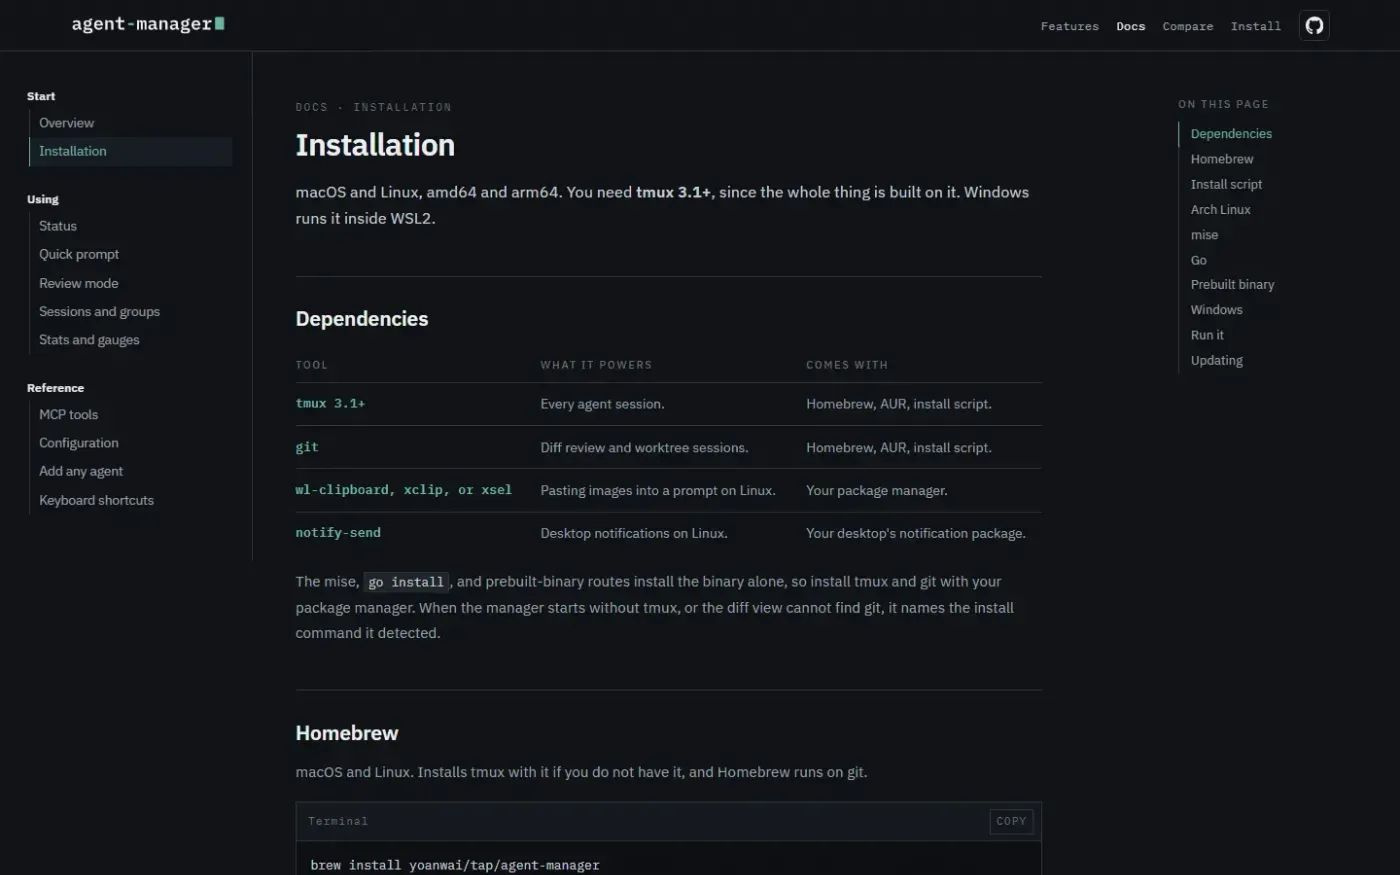The height and width of the screenshot is (875, 1400).
Task: Open the Status docs page
Action: [57, 226]
